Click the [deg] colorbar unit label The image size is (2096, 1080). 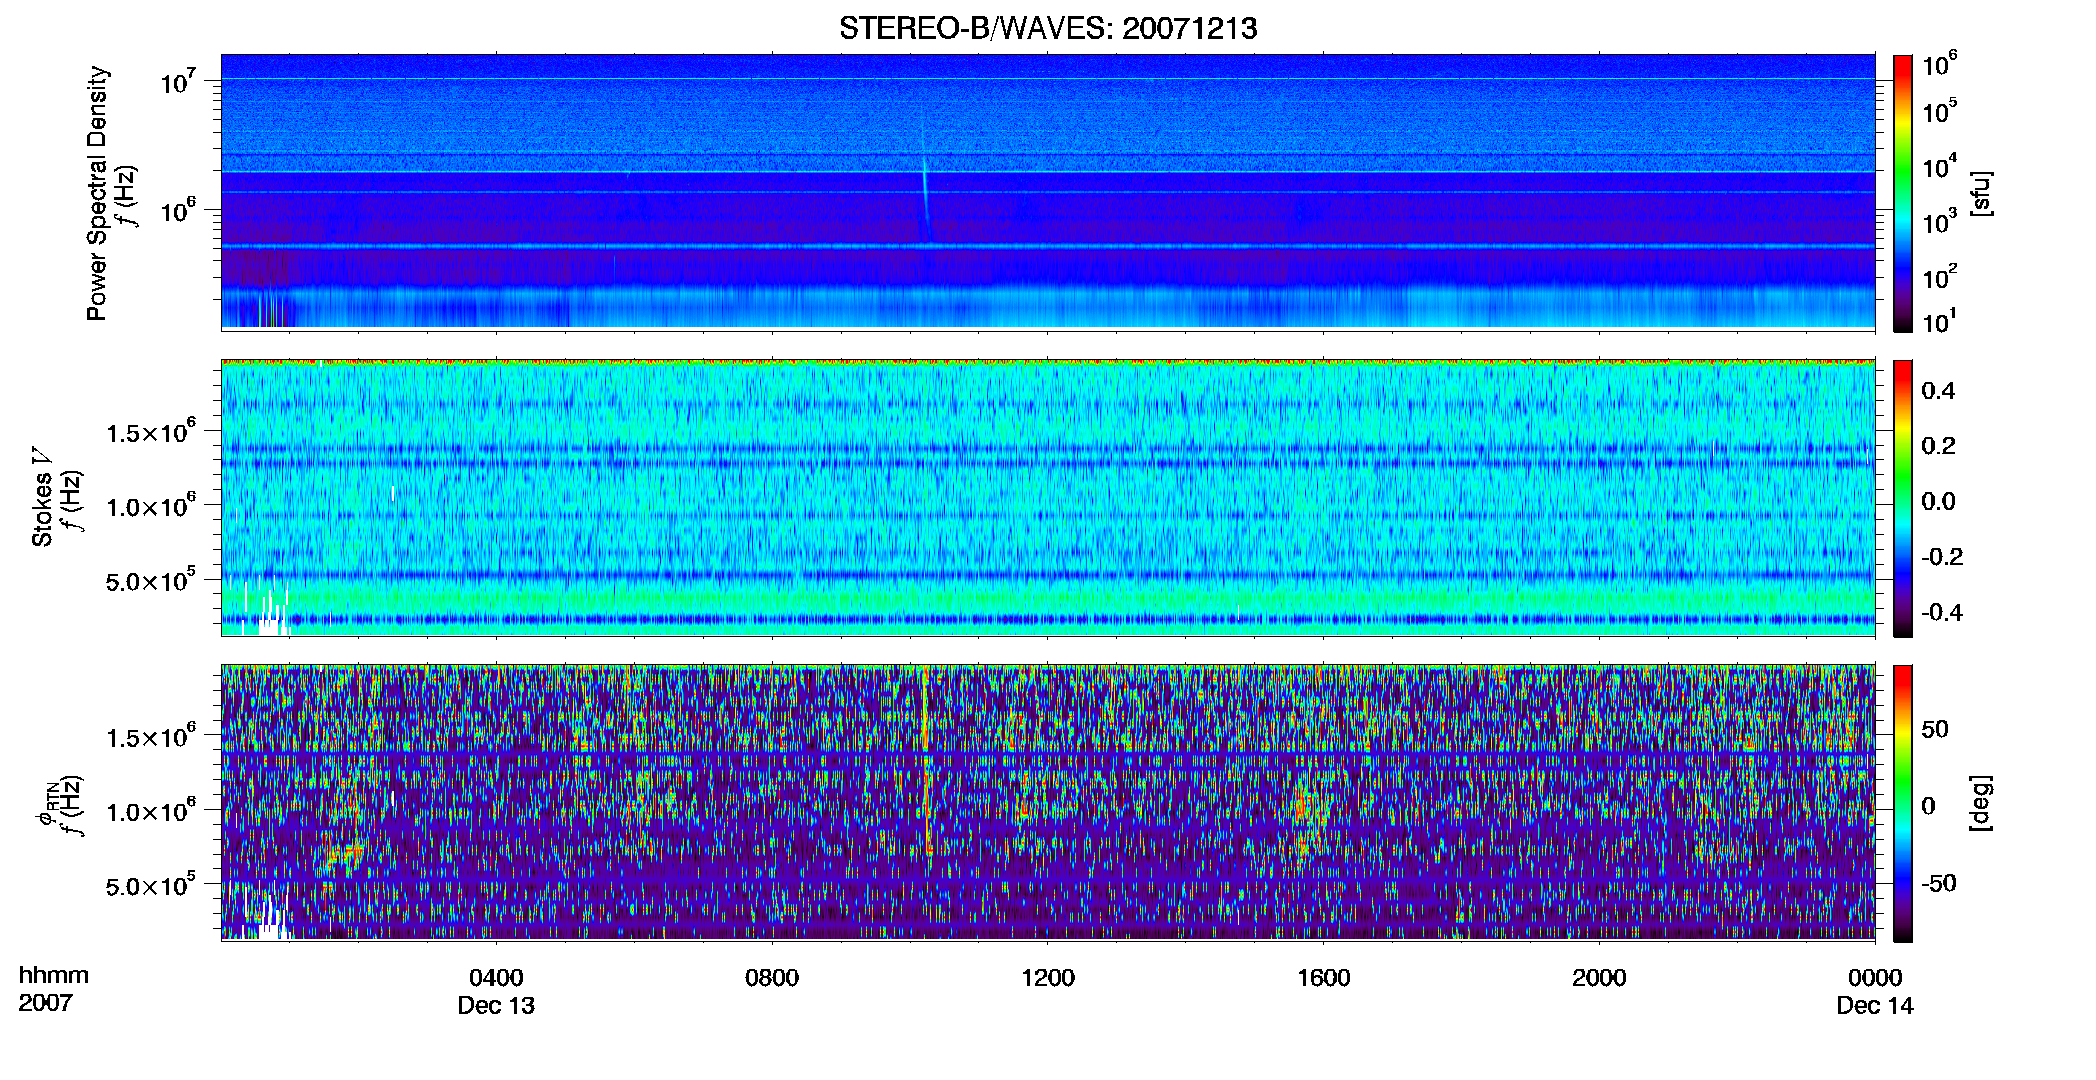point(1980,803)
